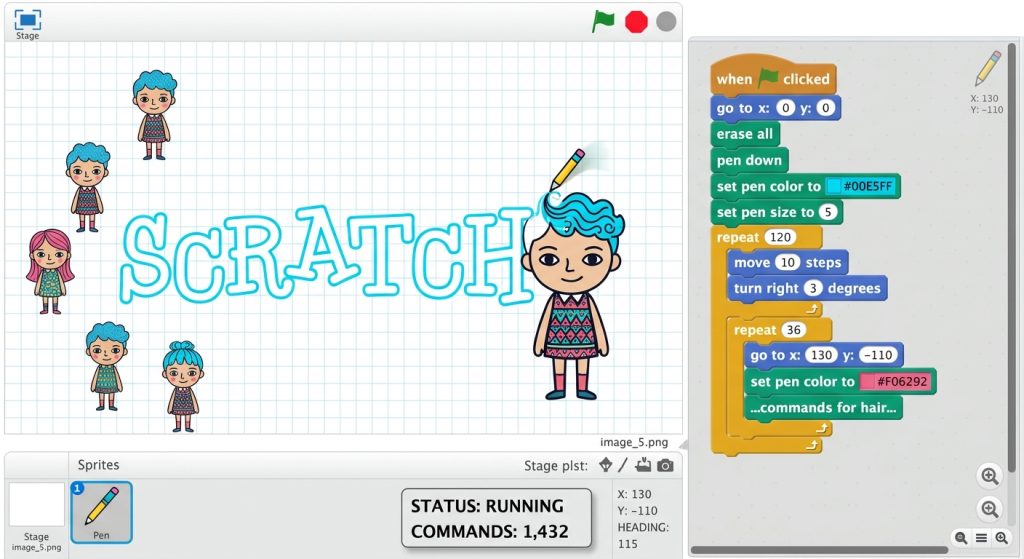Open the #00E5FF pen color swatch
This screenshot has width=1024, height=559.
point(860,186)
